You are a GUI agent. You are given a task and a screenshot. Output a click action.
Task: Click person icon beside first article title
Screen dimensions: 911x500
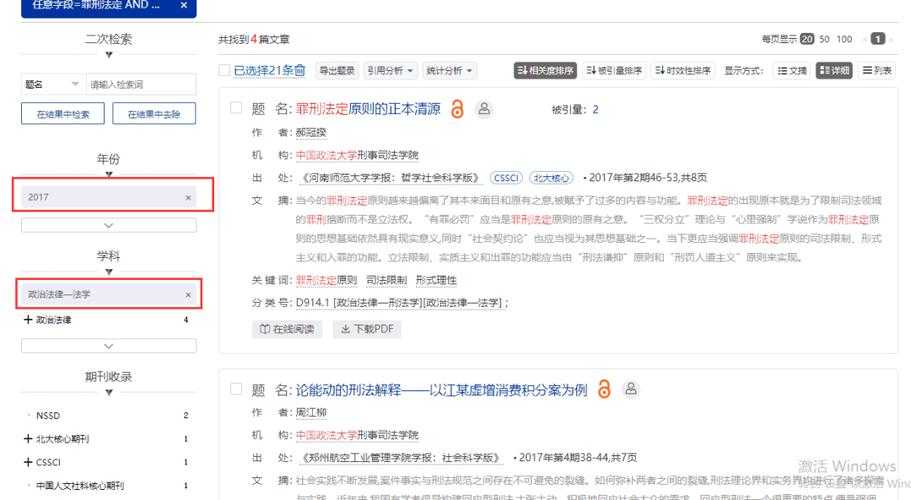coord(484,109)
